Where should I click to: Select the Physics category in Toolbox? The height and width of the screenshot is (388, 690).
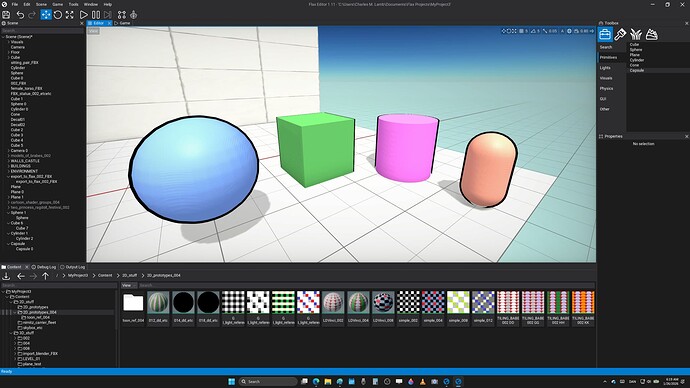click(606, 88)
